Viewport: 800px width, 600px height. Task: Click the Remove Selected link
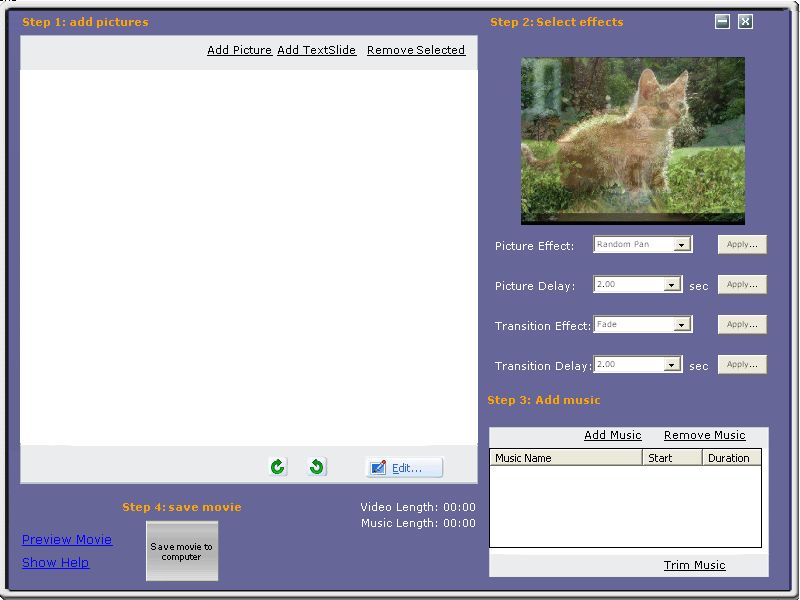tap(416, 50)
